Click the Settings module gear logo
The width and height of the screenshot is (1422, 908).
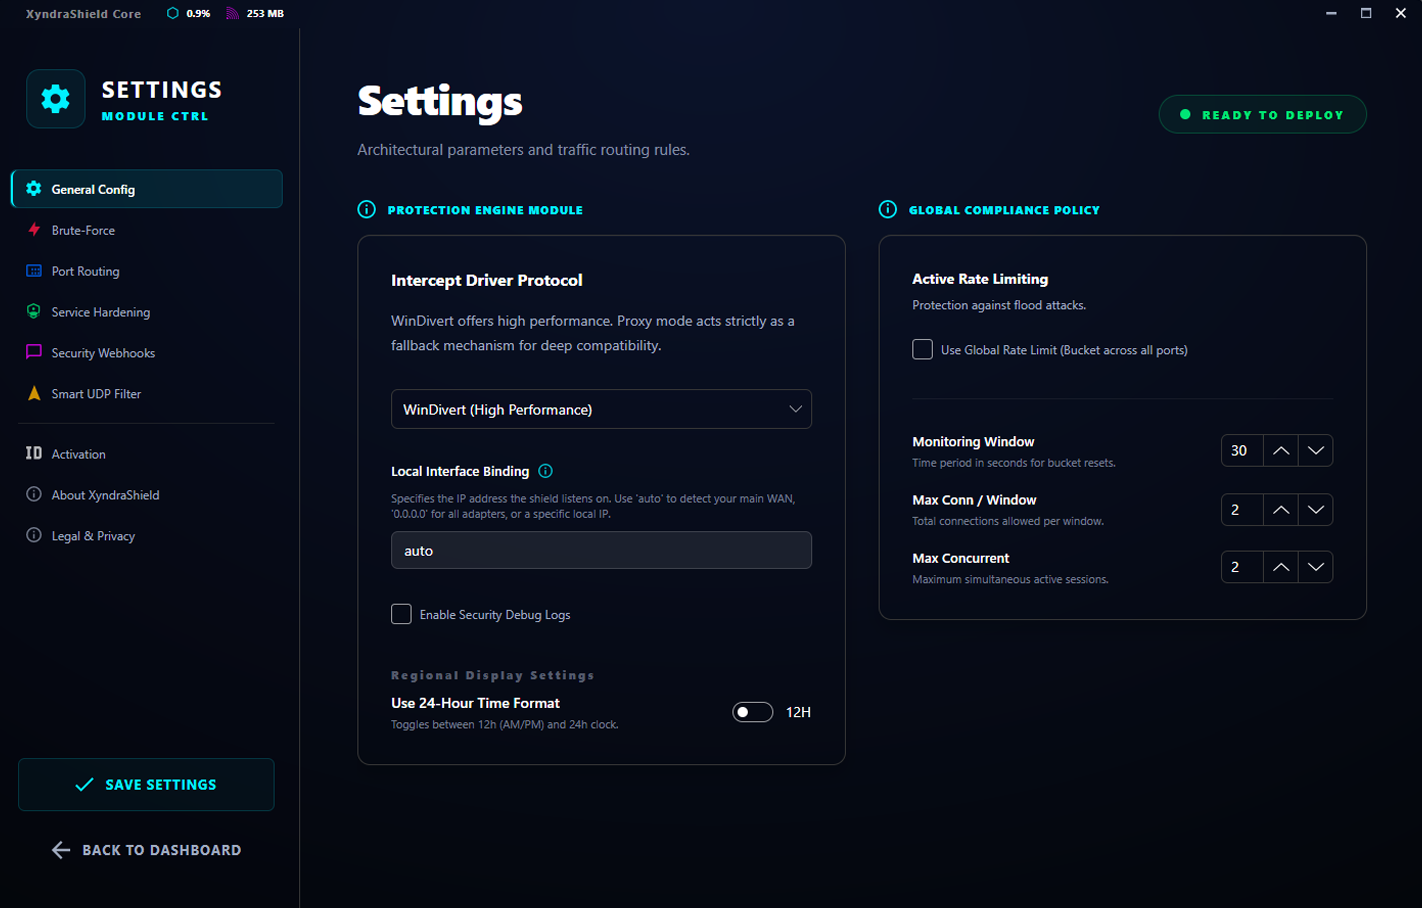pos(56,99)
